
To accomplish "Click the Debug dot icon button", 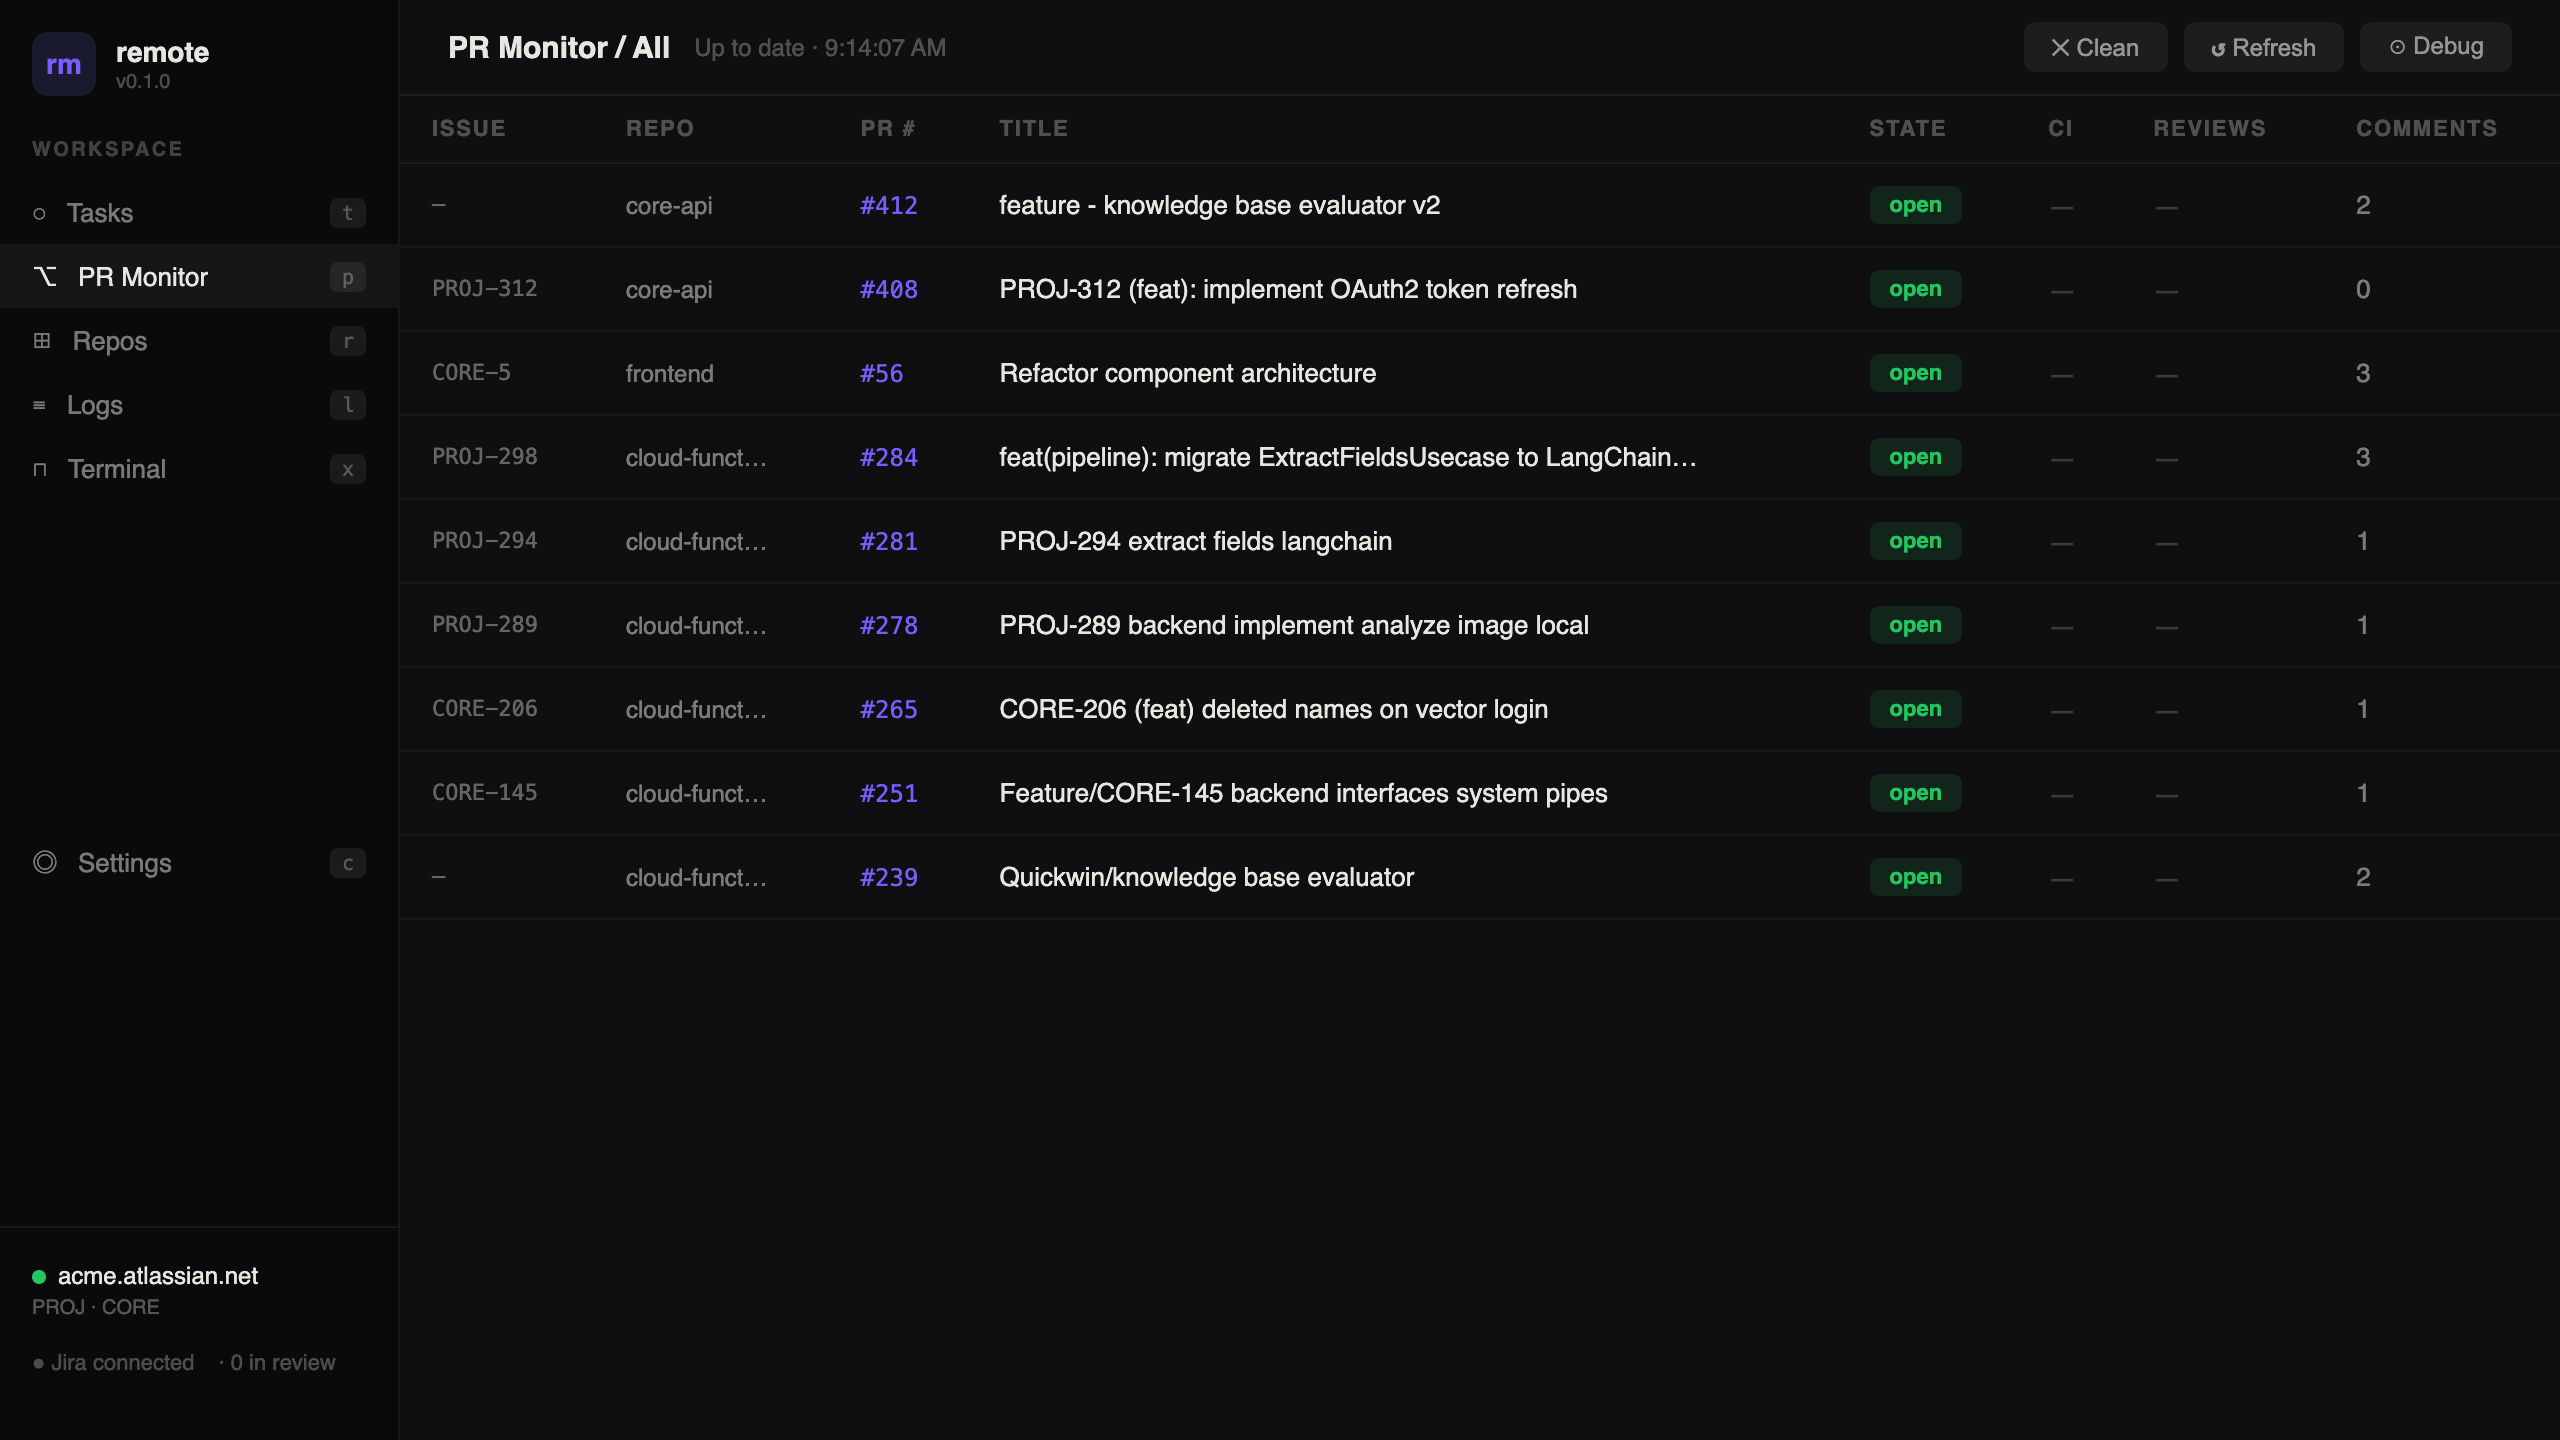I will click(x=2398, y=46).
